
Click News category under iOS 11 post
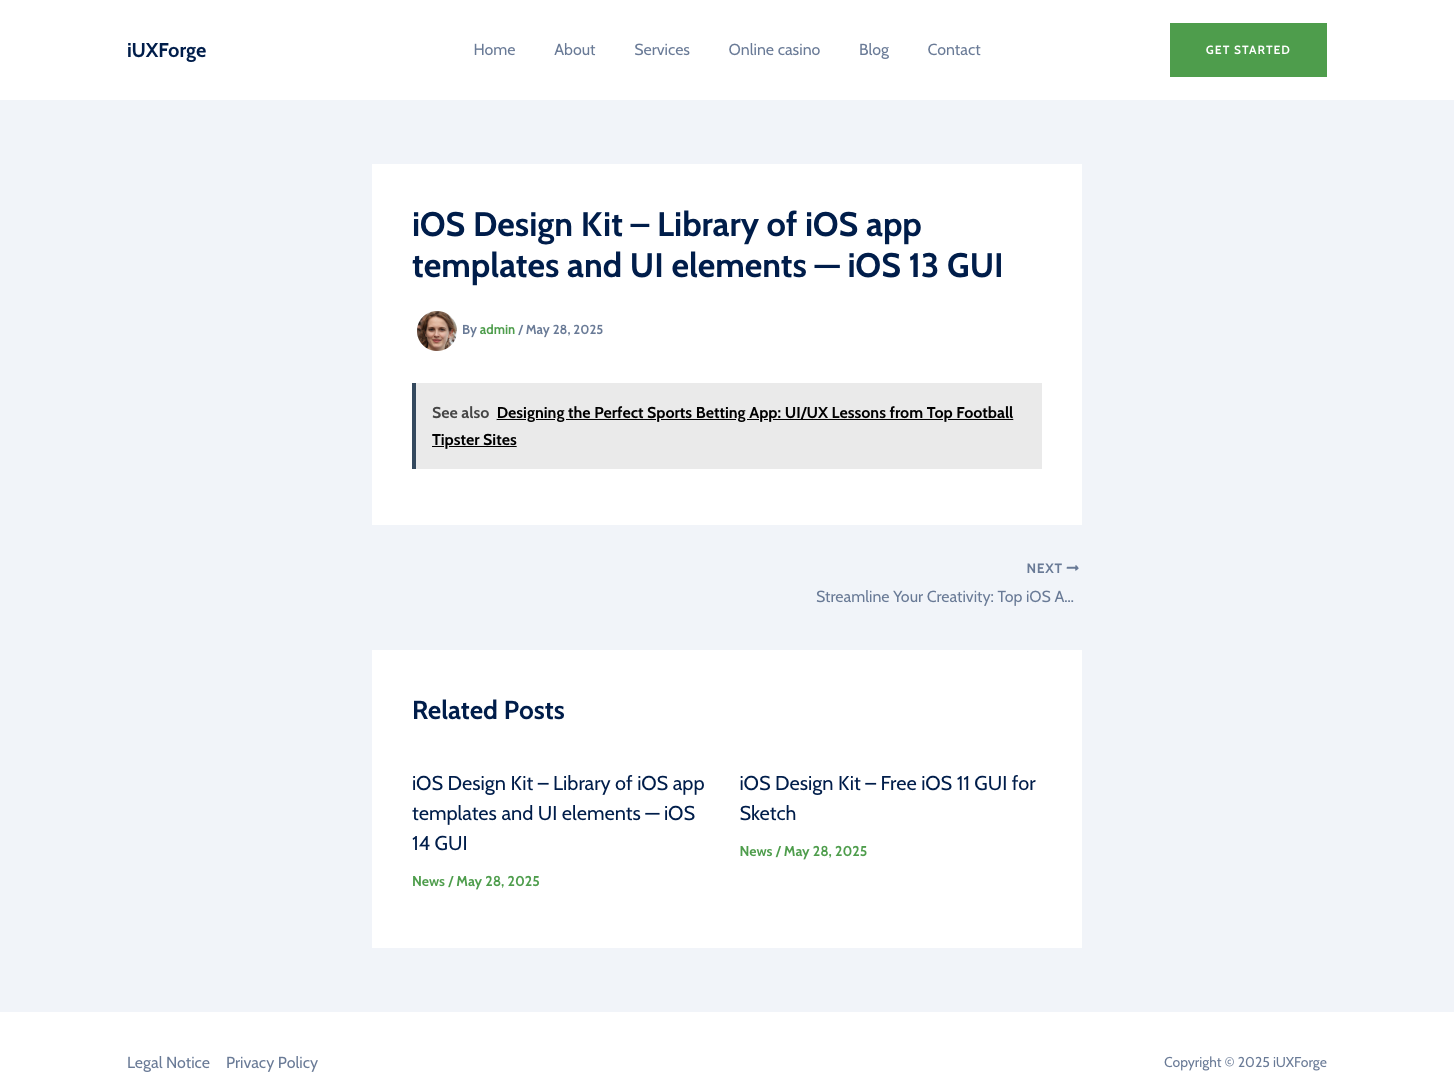click(x=755, y=851)
